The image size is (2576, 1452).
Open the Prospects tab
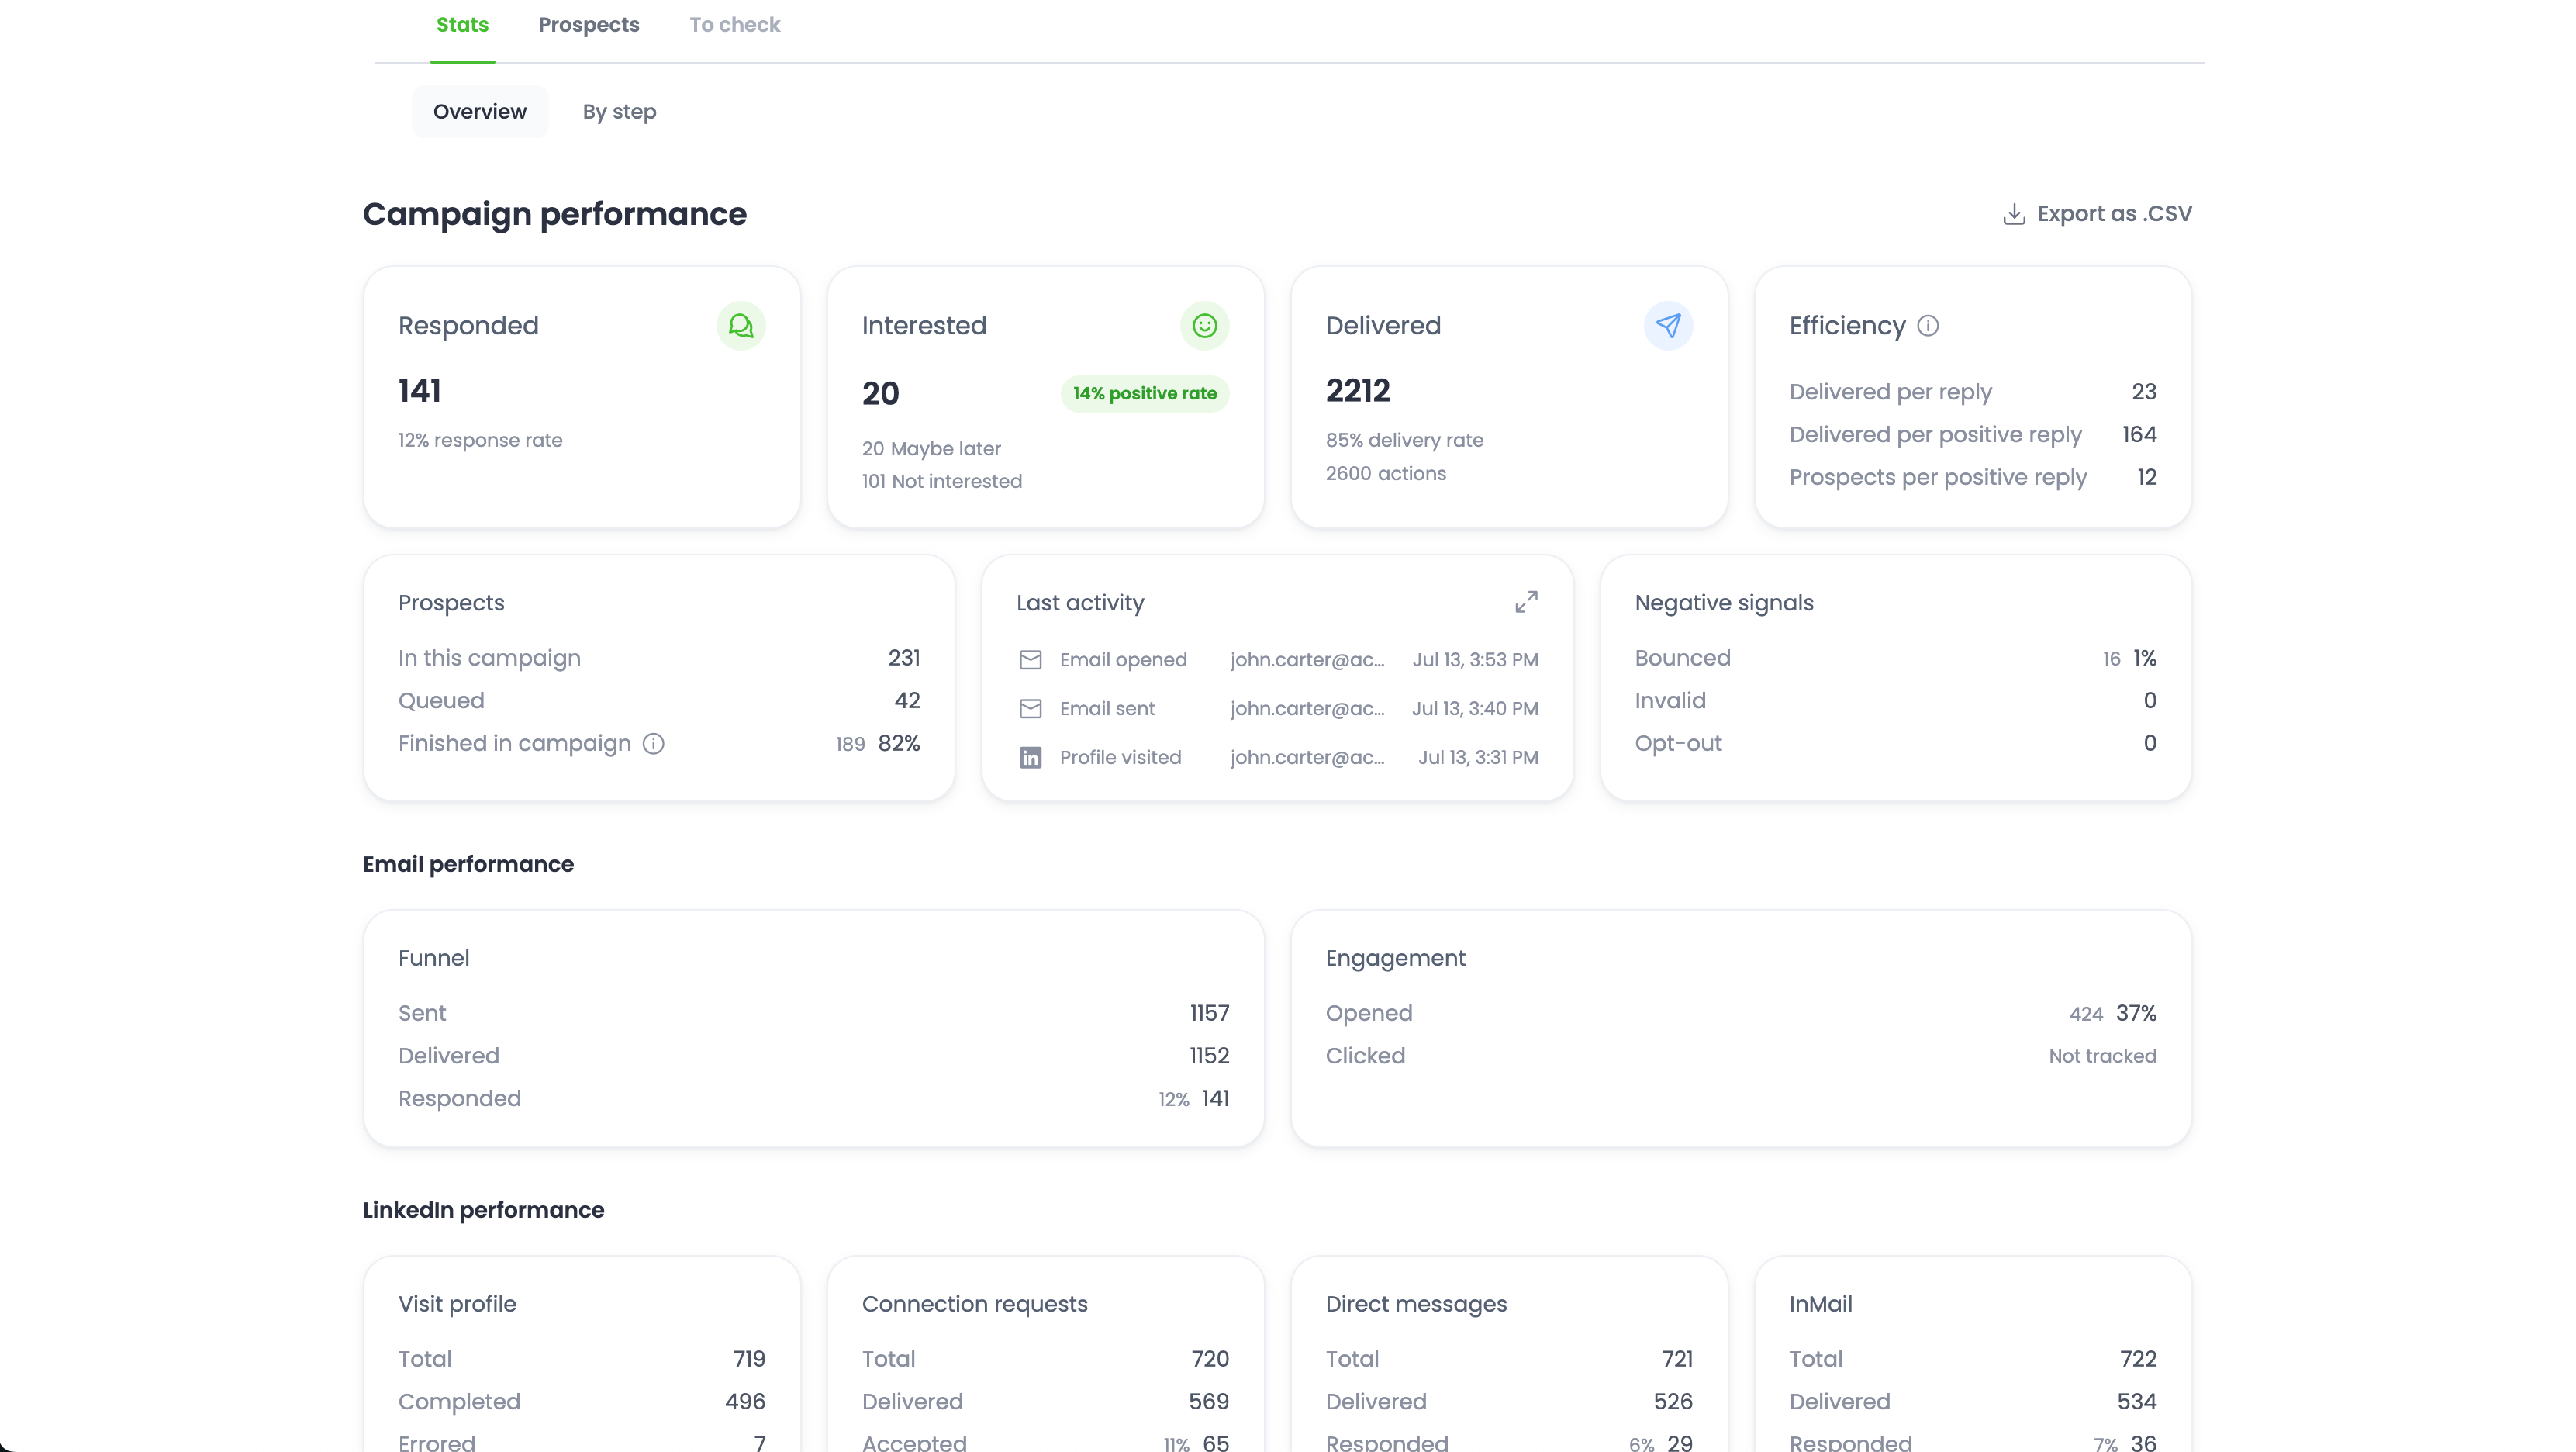(589, 25)
